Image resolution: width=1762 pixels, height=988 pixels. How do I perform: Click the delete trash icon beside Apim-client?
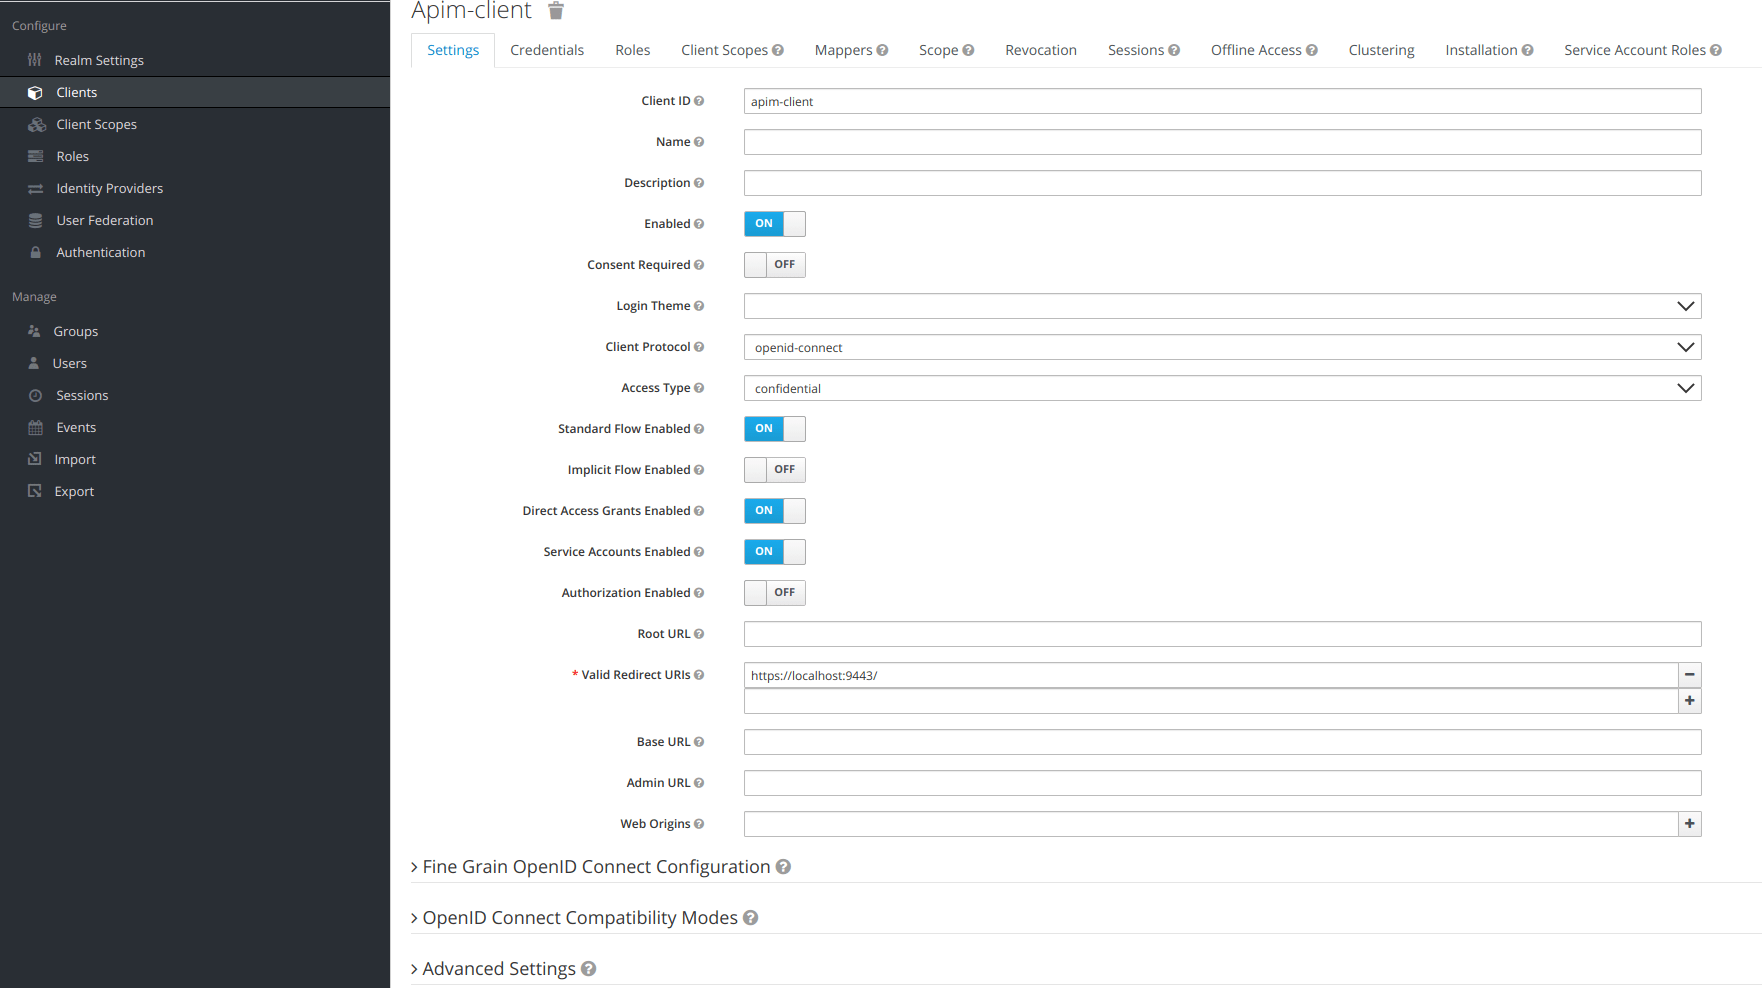tap(556, 11)
